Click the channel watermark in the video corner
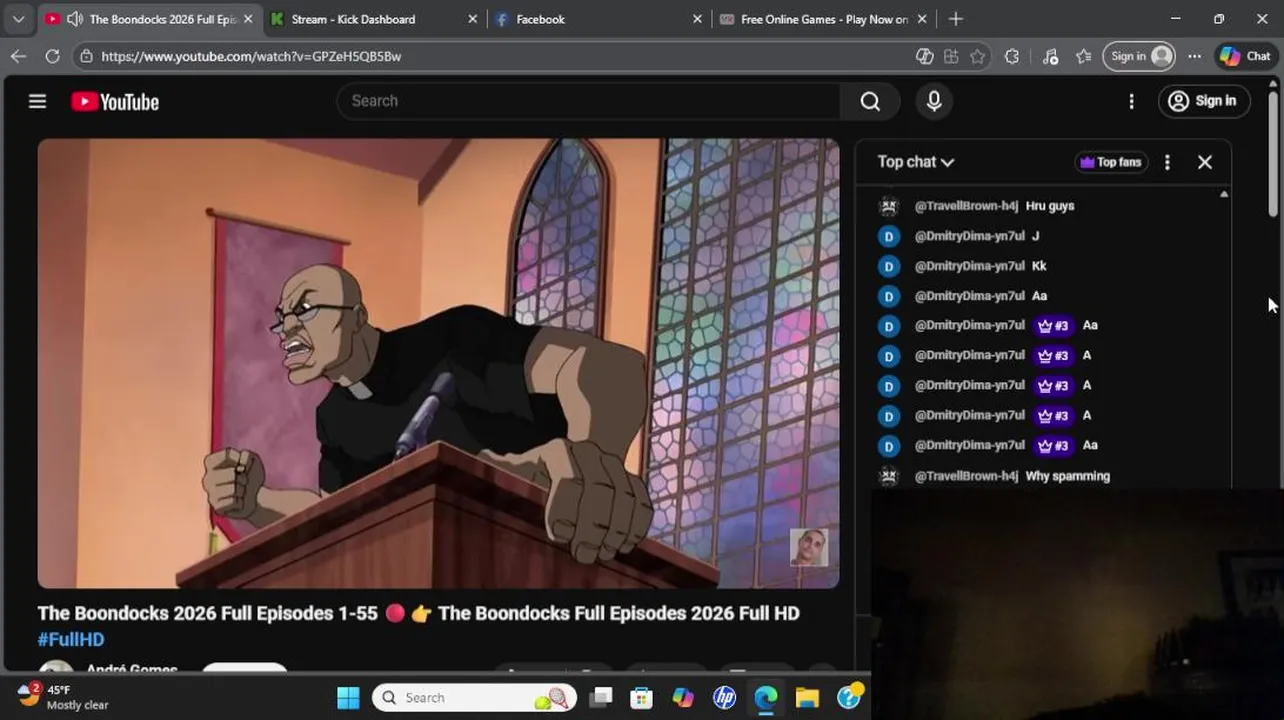 tap(809, 547)
